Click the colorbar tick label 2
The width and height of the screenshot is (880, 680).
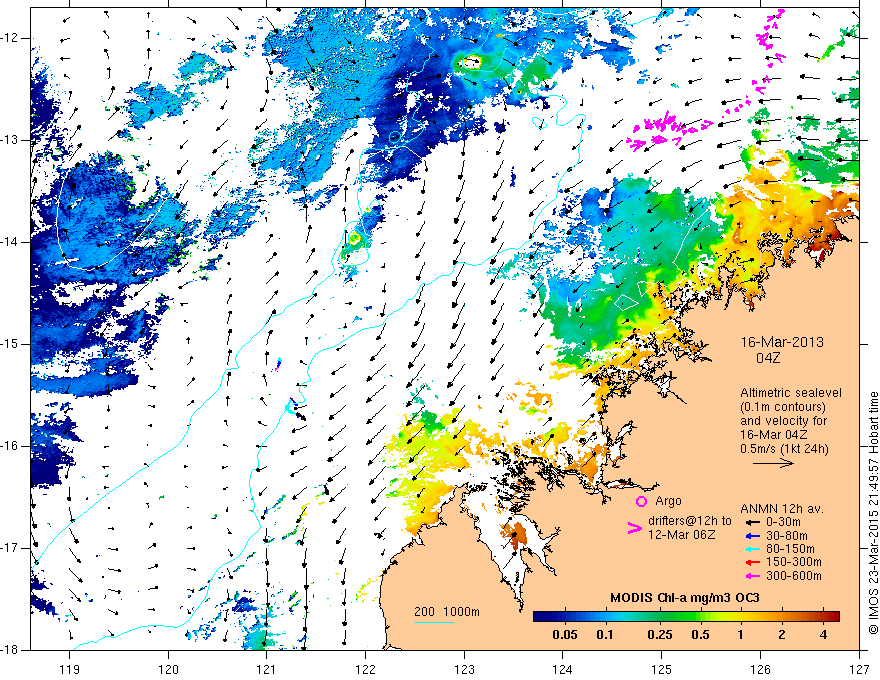point(782,635)
